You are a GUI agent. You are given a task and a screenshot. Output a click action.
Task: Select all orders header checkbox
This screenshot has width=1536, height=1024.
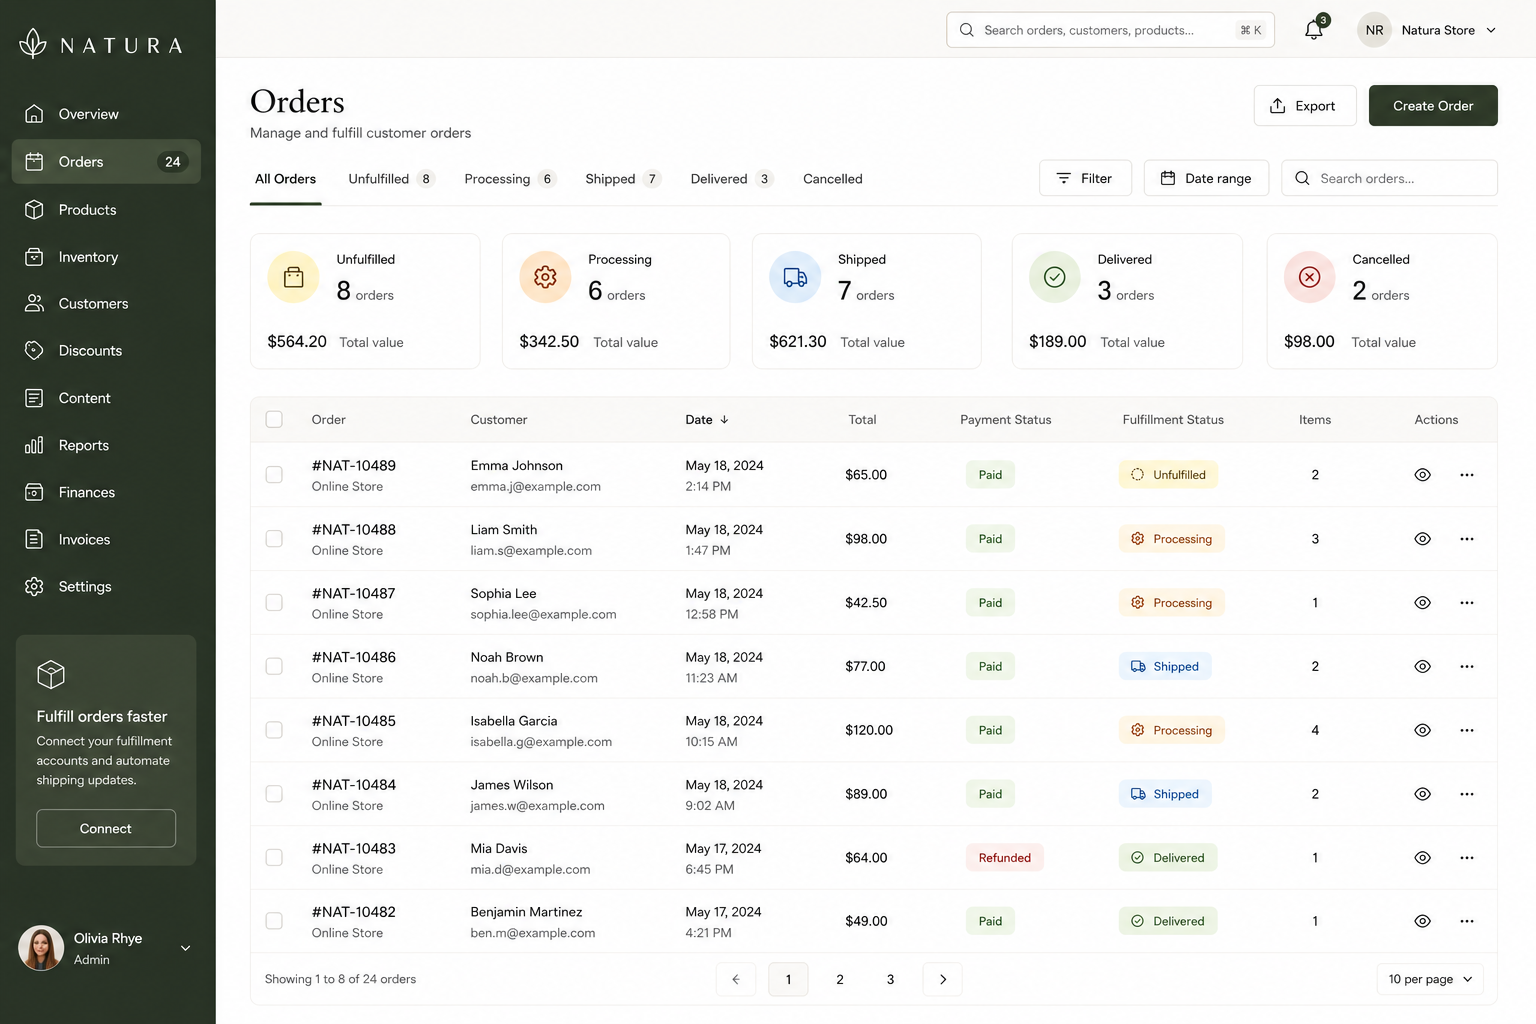point(274,419)
